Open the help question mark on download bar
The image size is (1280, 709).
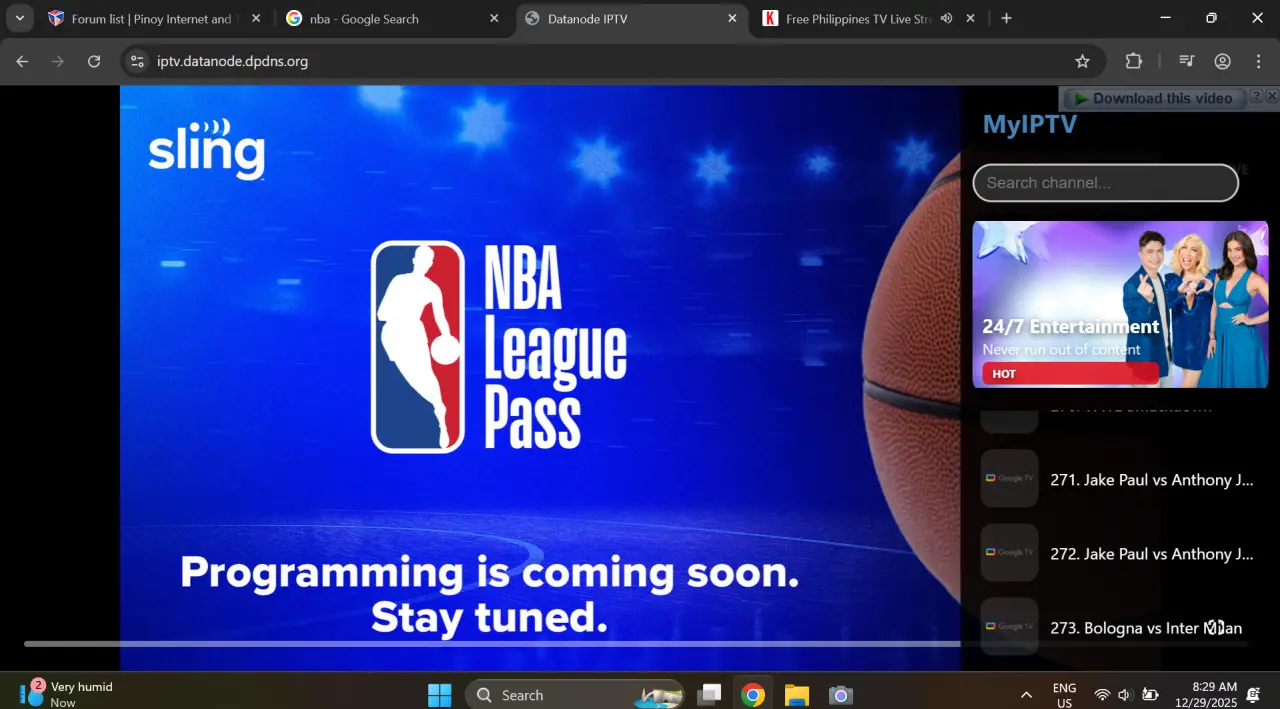(x=1256, y=96)
